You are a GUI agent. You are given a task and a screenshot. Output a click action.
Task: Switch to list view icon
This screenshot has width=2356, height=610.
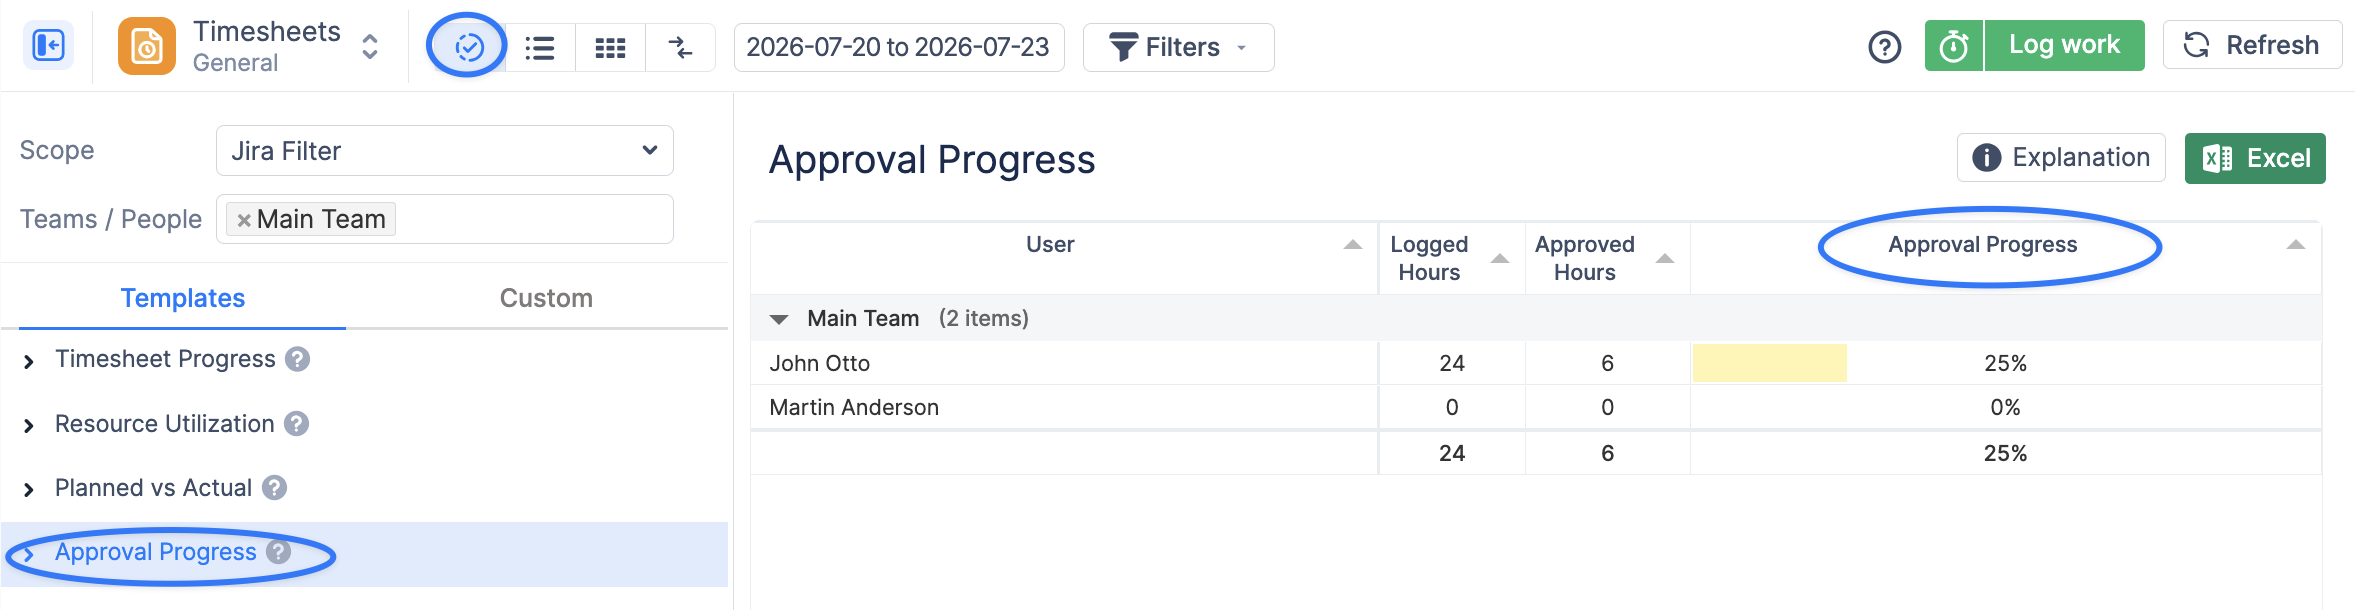540,47
